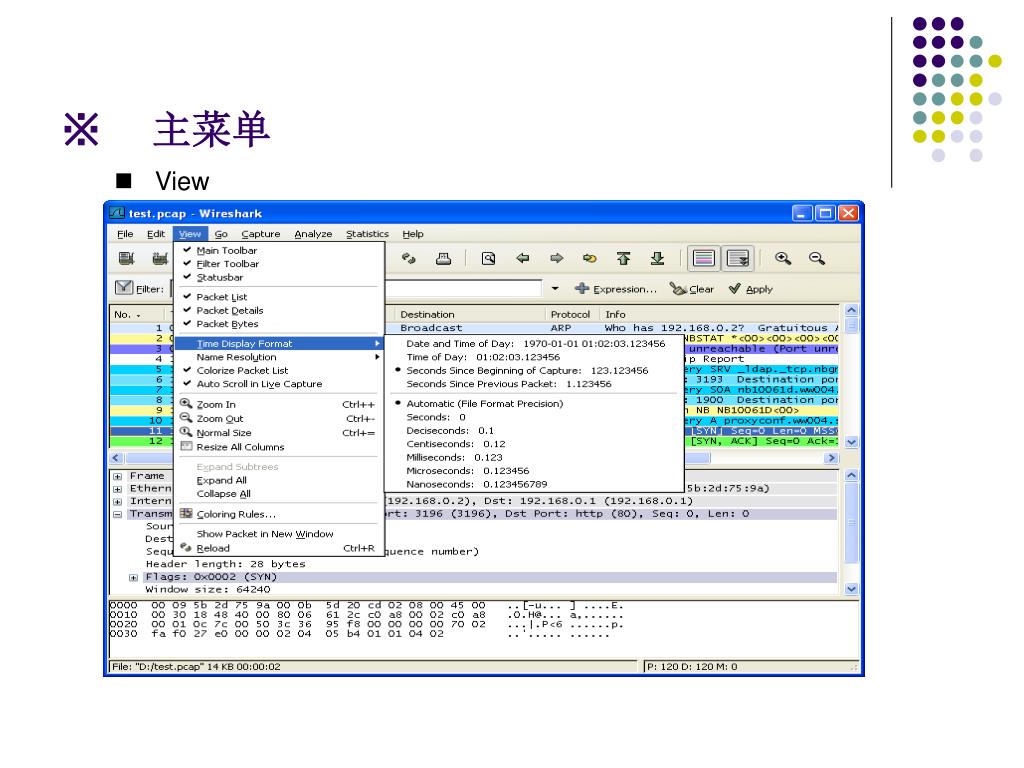The image size is (1024, 768).
Task: Toggle the colorize packet list icon
Action: tap(703, 259)
